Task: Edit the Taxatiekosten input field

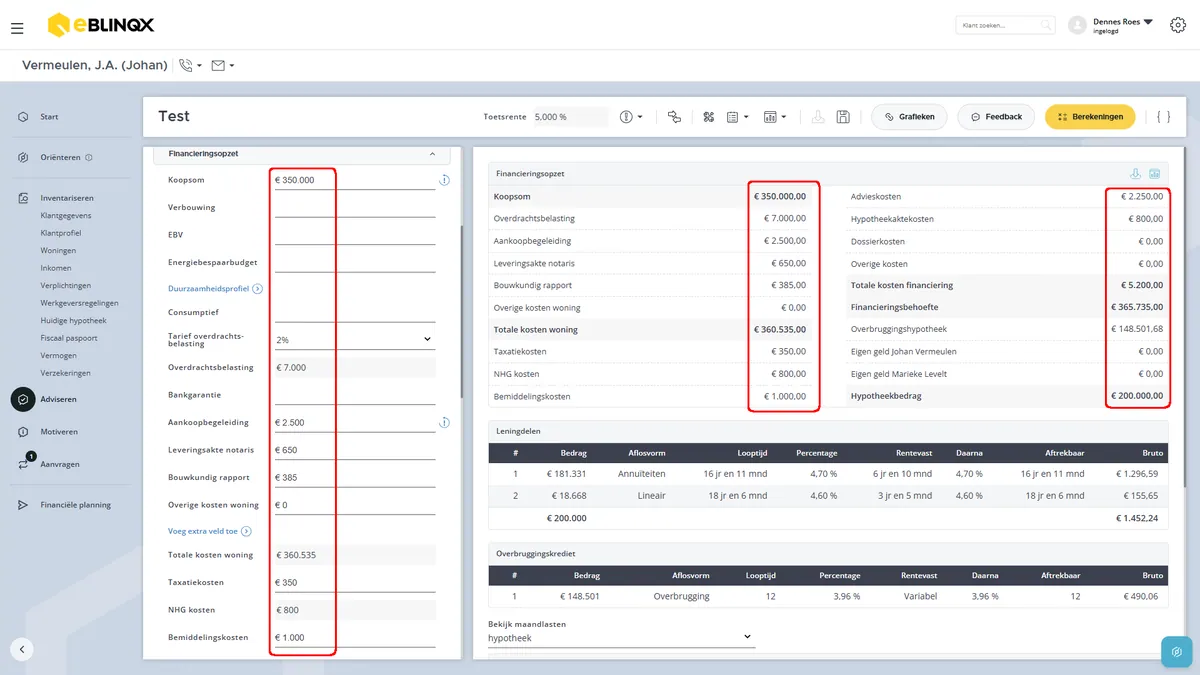Action: 355,582
